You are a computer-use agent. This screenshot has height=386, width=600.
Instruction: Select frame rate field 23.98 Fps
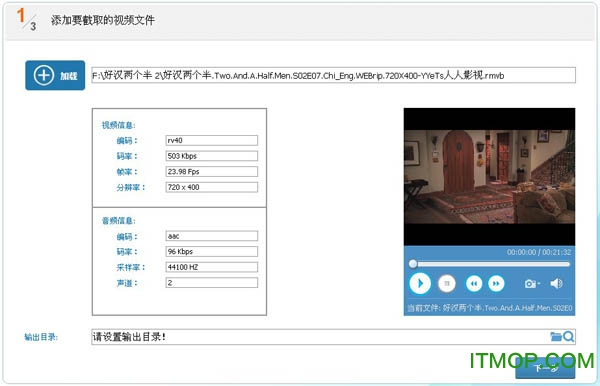212,171
